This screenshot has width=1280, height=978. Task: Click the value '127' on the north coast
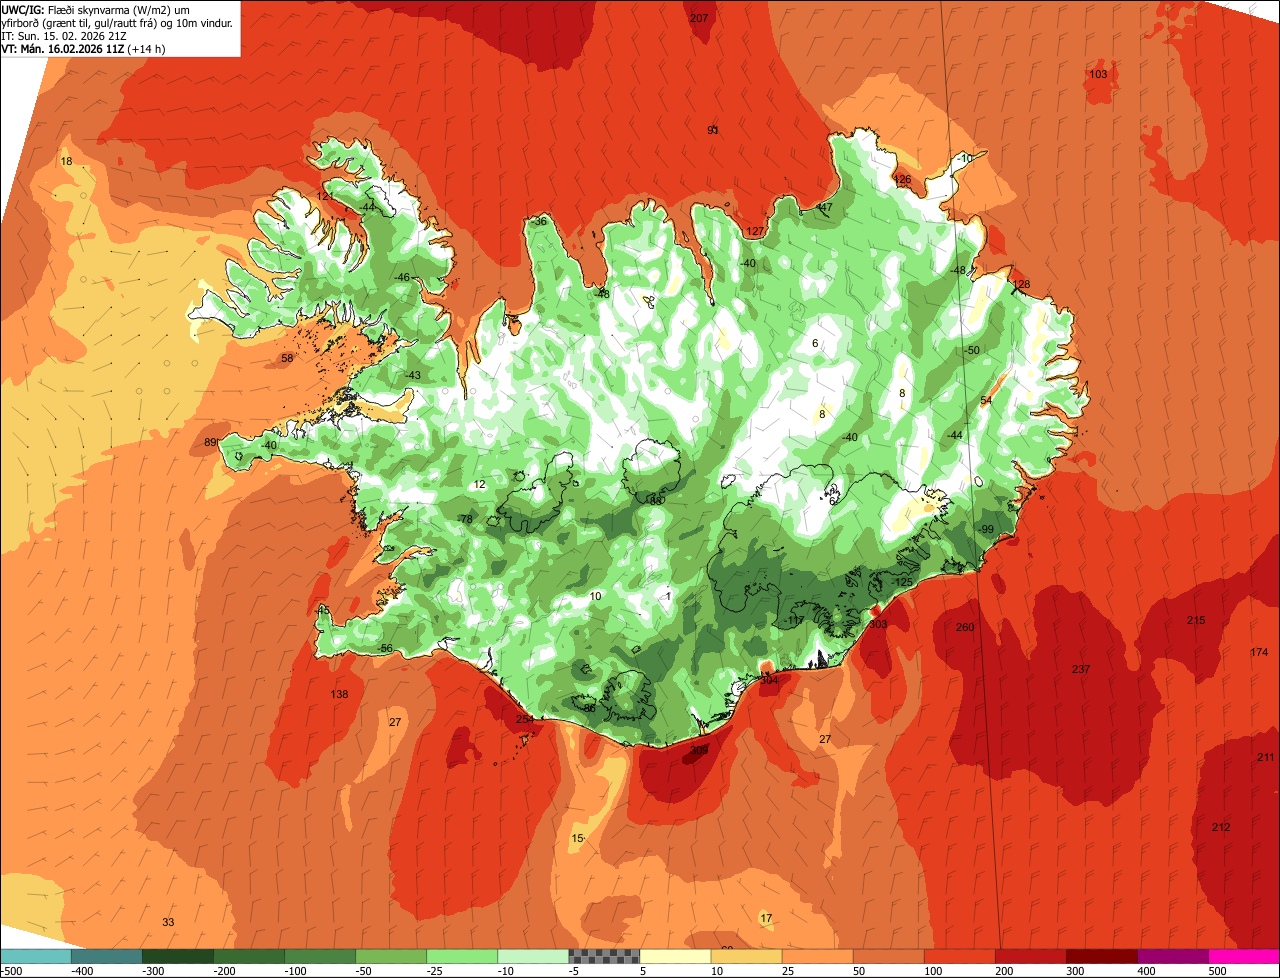(x=755, y=231)
